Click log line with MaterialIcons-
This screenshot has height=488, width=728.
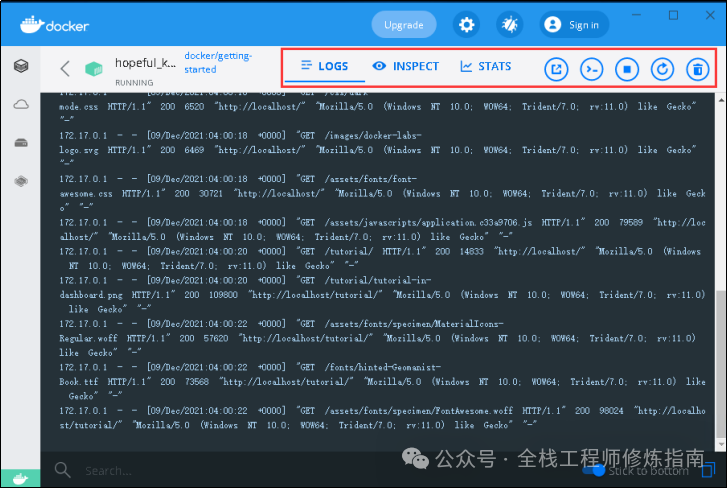(377, 338)
